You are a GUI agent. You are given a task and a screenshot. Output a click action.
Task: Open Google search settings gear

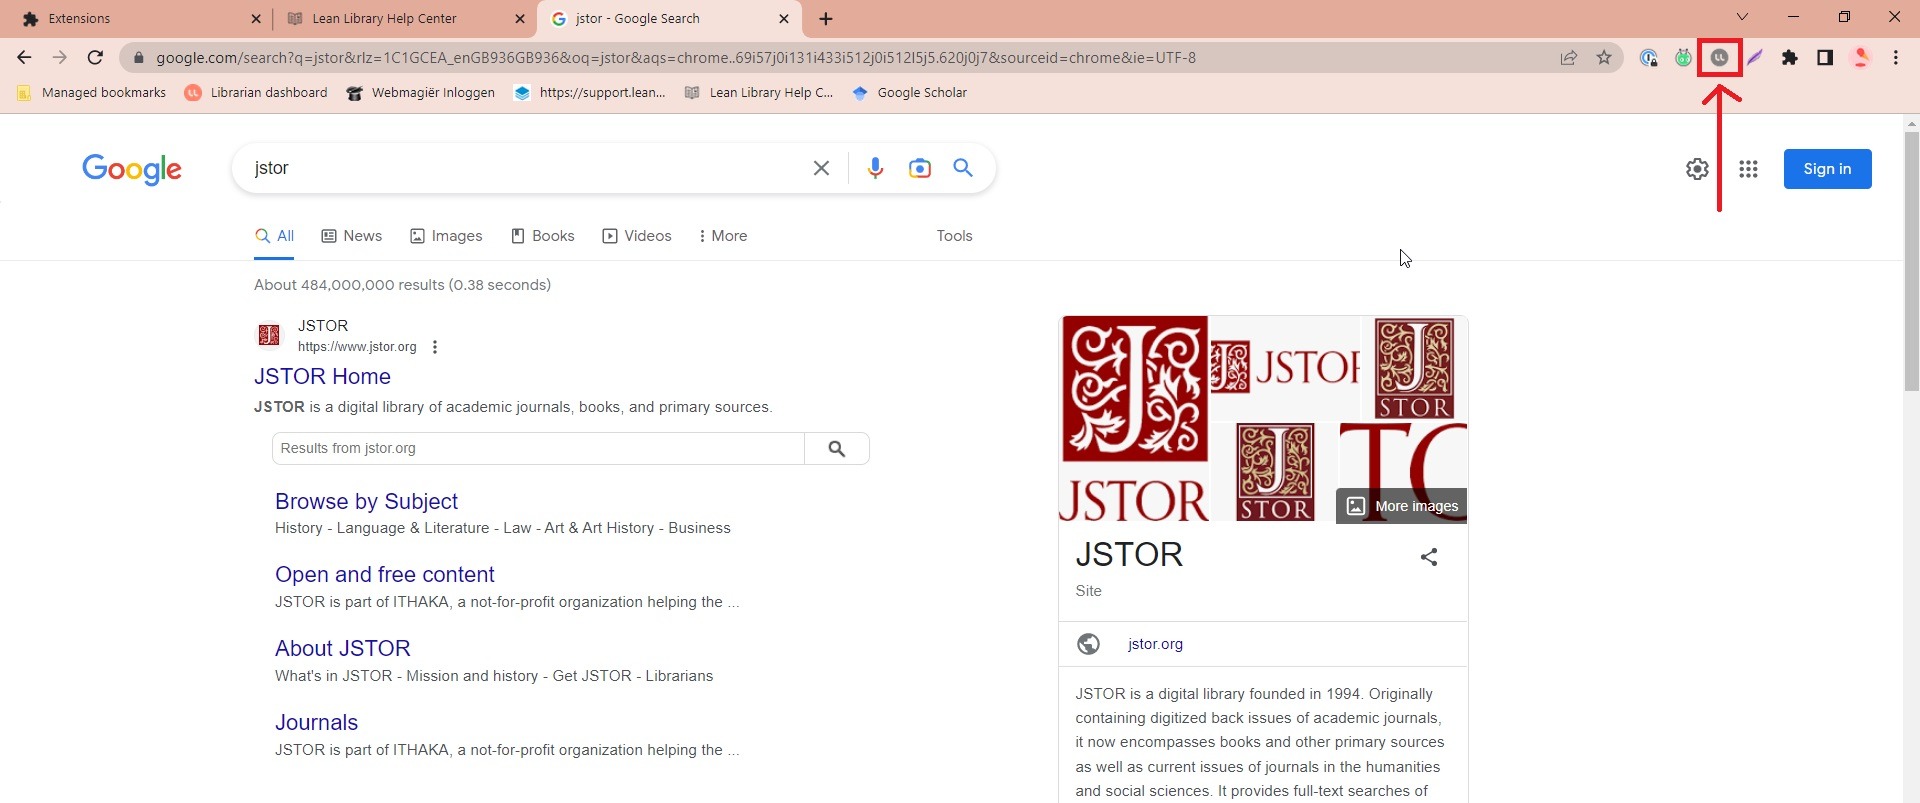(1697, 169)
